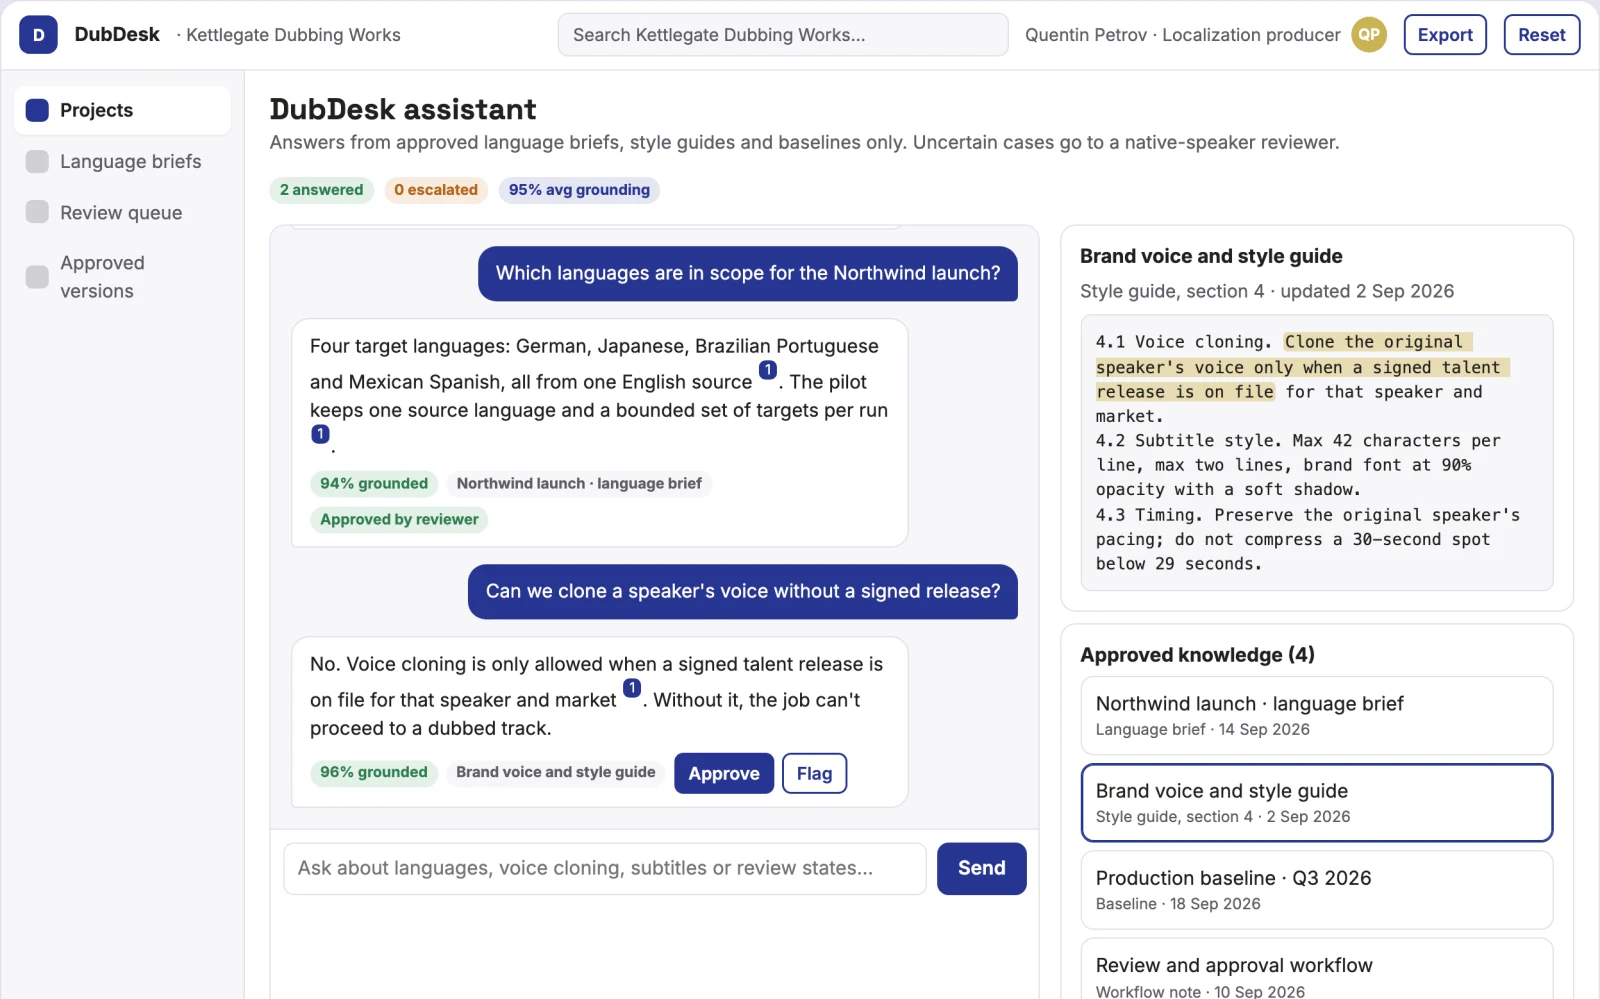Viewport: 1600px width, 999px height.
Task: Click the '94% grounded' badge
Action: tap(374, 483)
